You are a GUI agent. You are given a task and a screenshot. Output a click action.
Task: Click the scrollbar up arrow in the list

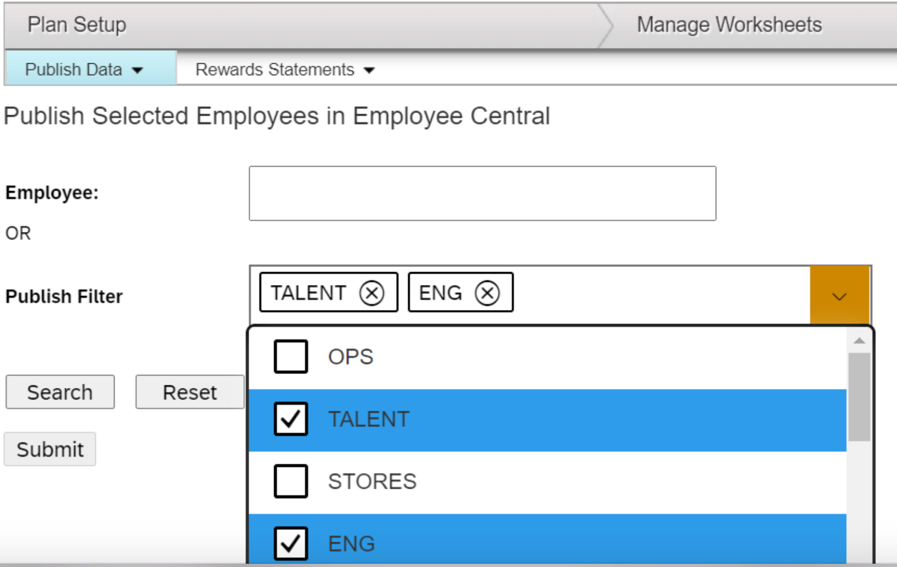pyautogui.click(x=859, y=341)
